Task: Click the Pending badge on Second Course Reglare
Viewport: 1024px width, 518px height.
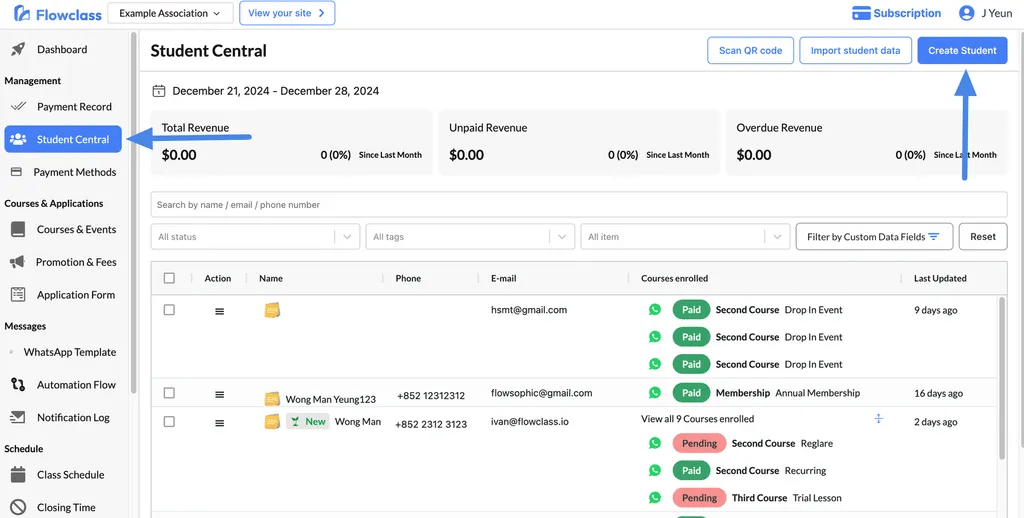Action: click(x=699, y=443)
